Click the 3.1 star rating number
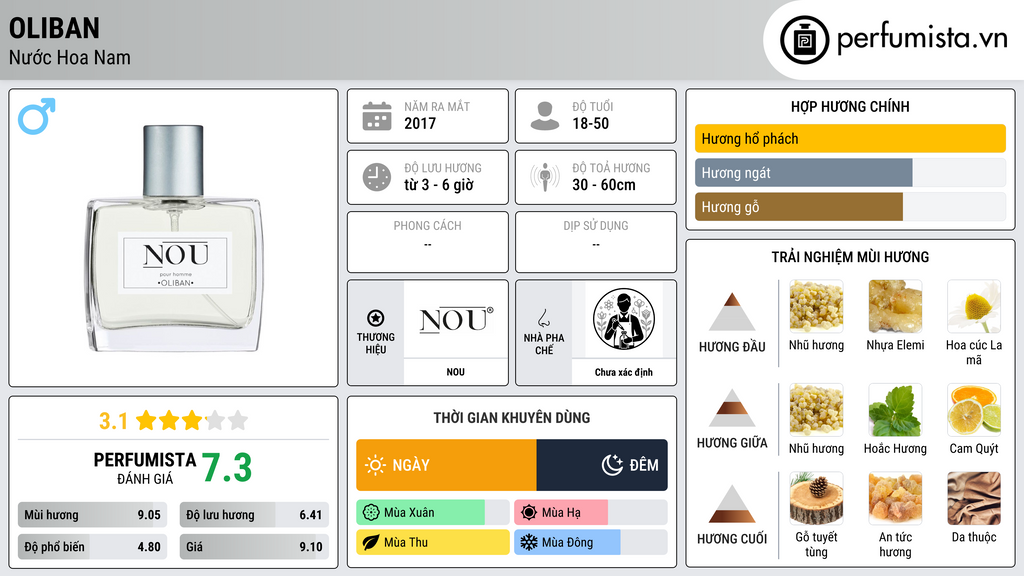This screenshot has height=576, width=1024. pos(113,421)
